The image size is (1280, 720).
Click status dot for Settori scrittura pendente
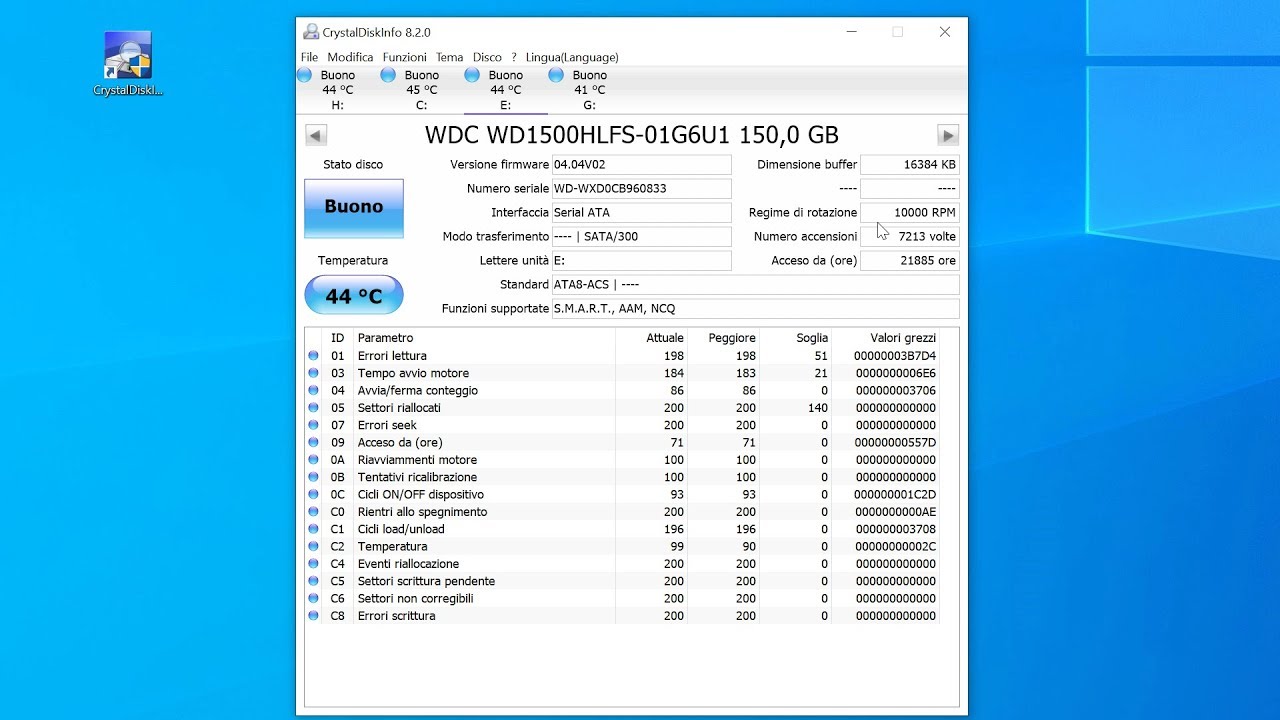click(313, 581)
